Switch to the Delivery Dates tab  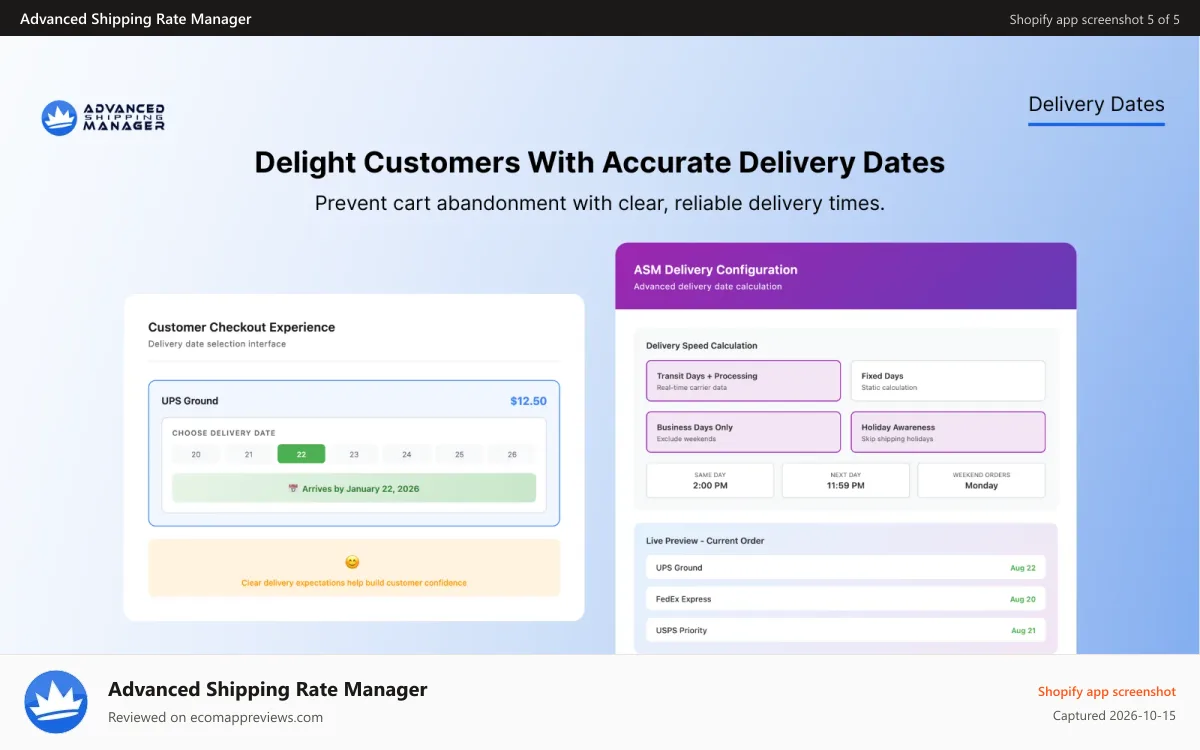tap(1096, 105)
